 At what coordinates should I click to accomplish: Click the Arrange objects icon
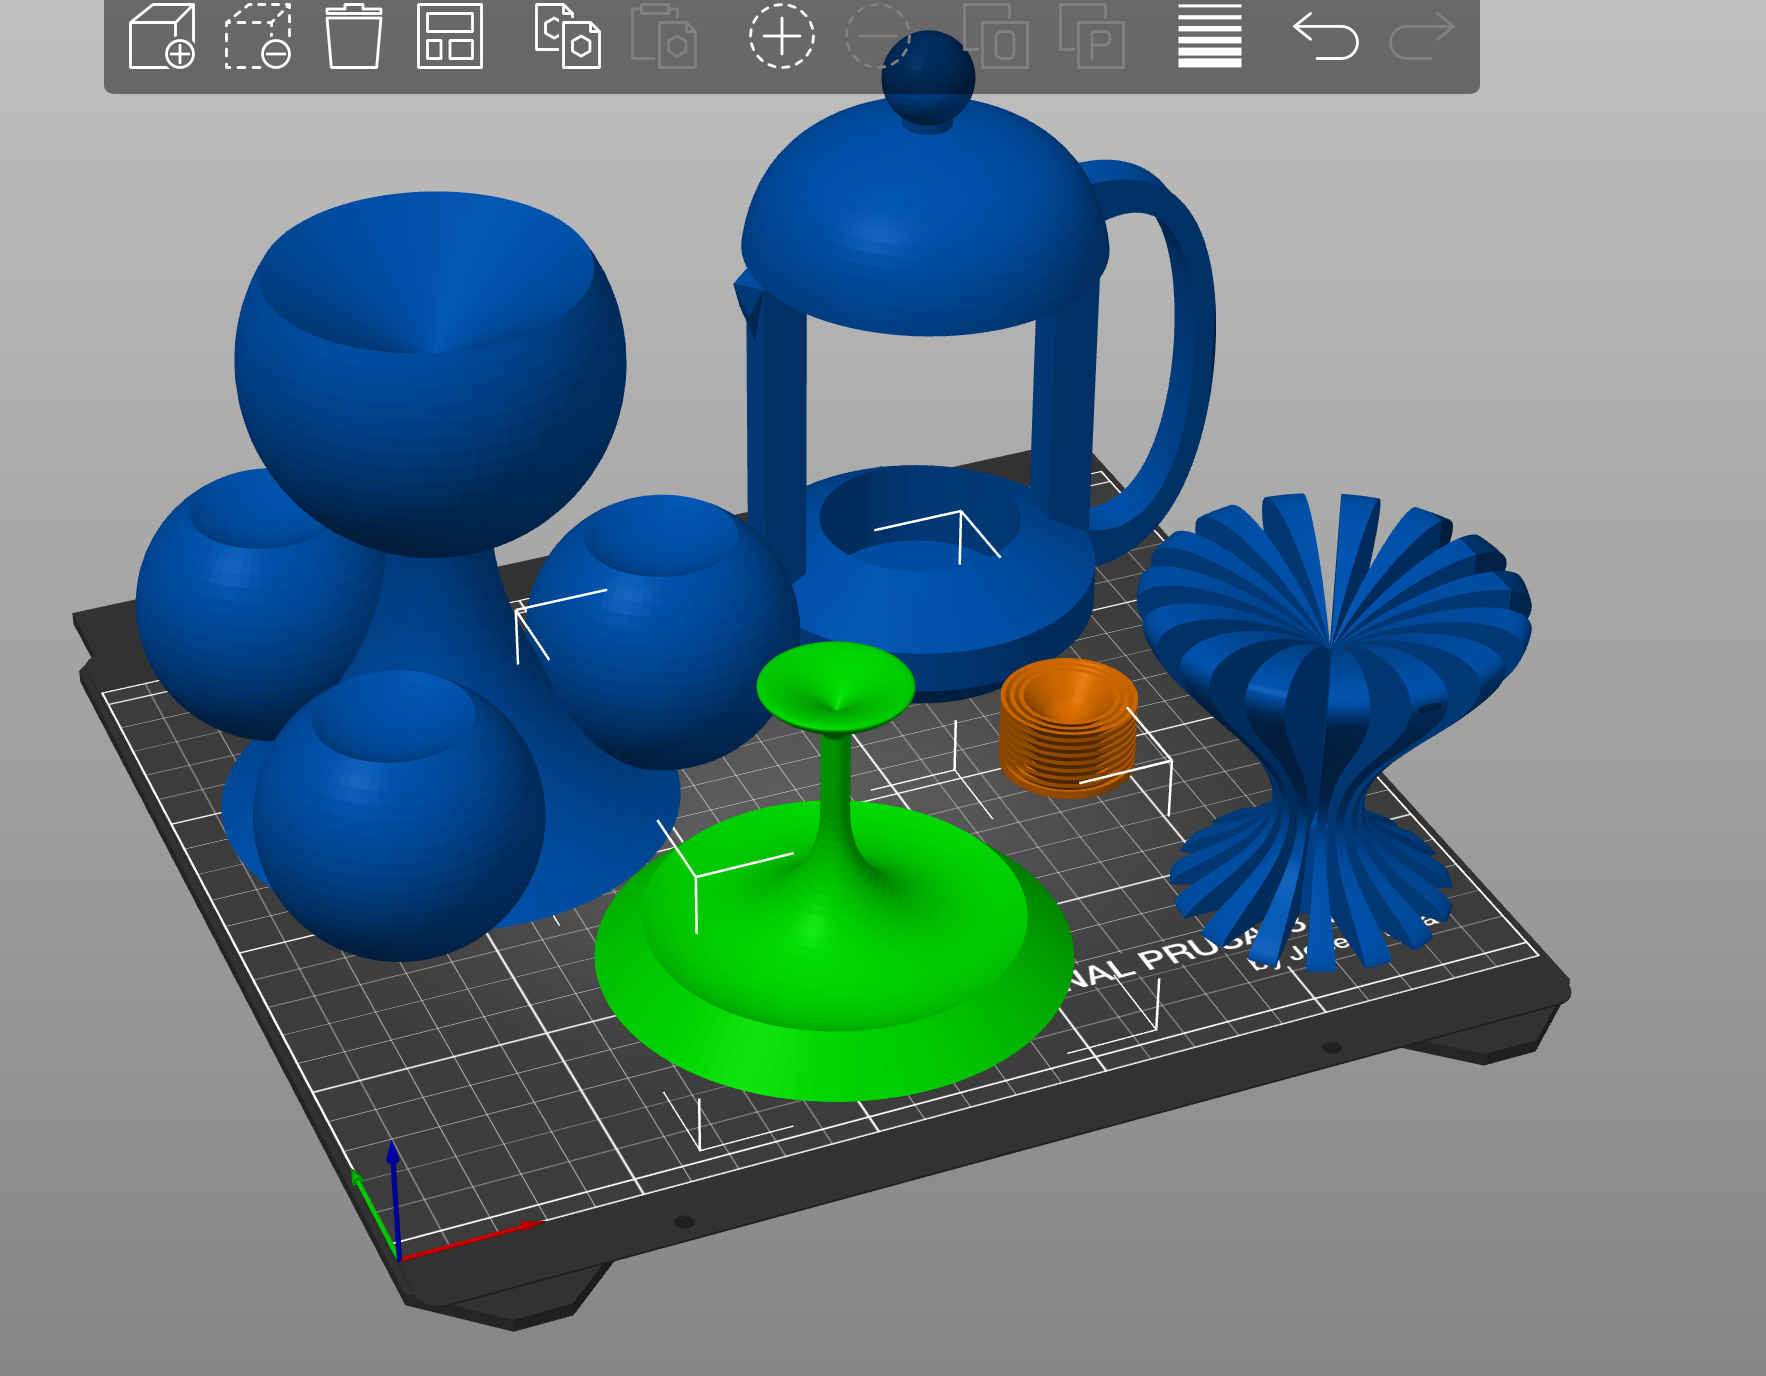450,36
